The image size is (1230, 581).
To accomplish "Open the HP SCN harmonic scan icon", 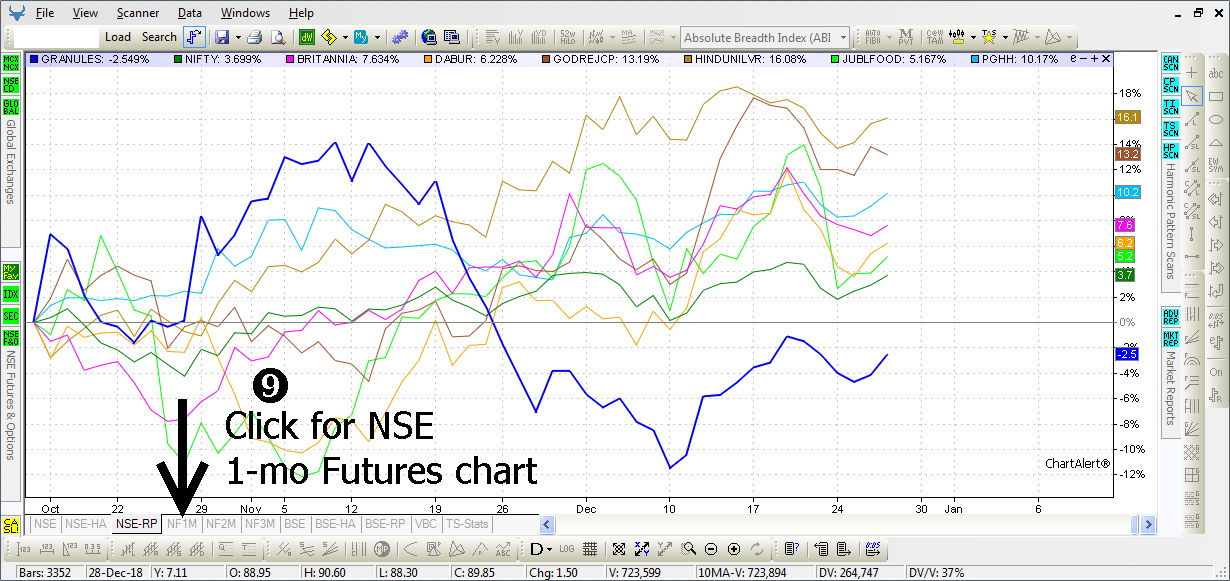I will point(1170,150).
